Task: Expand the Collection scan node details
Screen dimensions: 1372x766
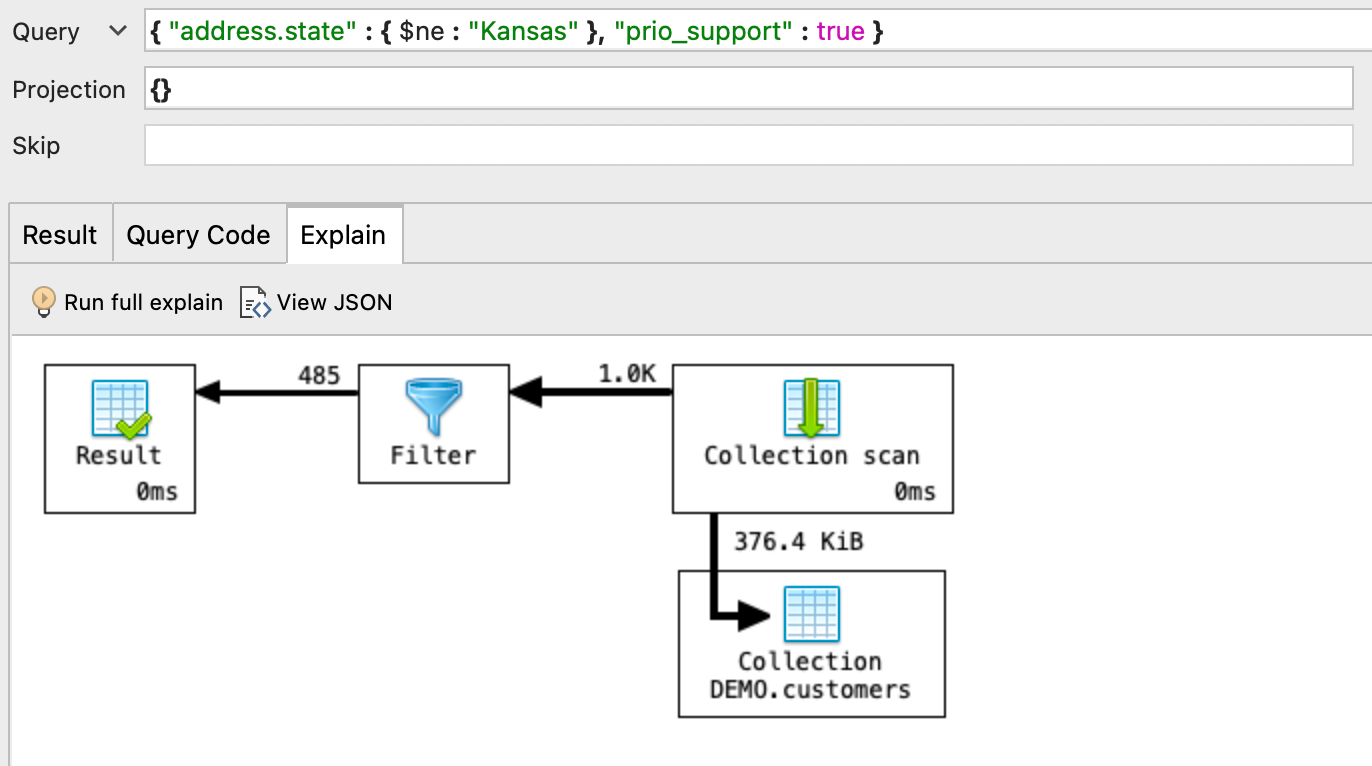Action: pyautogui.click(x=812, y=455)
